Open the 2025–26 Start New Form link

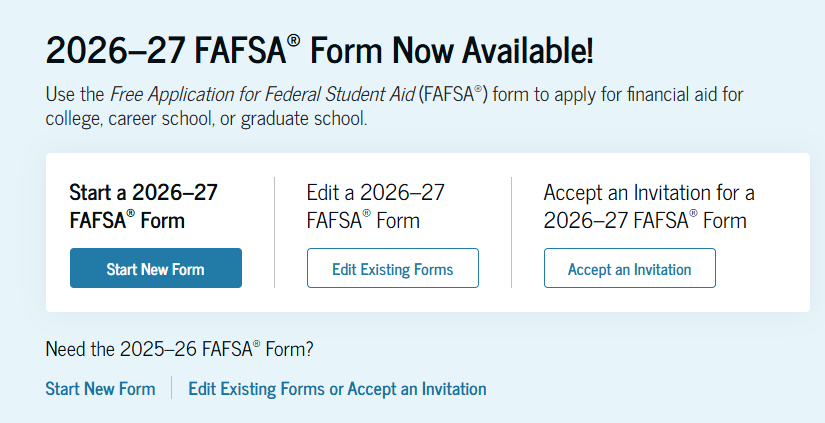click(100, 389)
